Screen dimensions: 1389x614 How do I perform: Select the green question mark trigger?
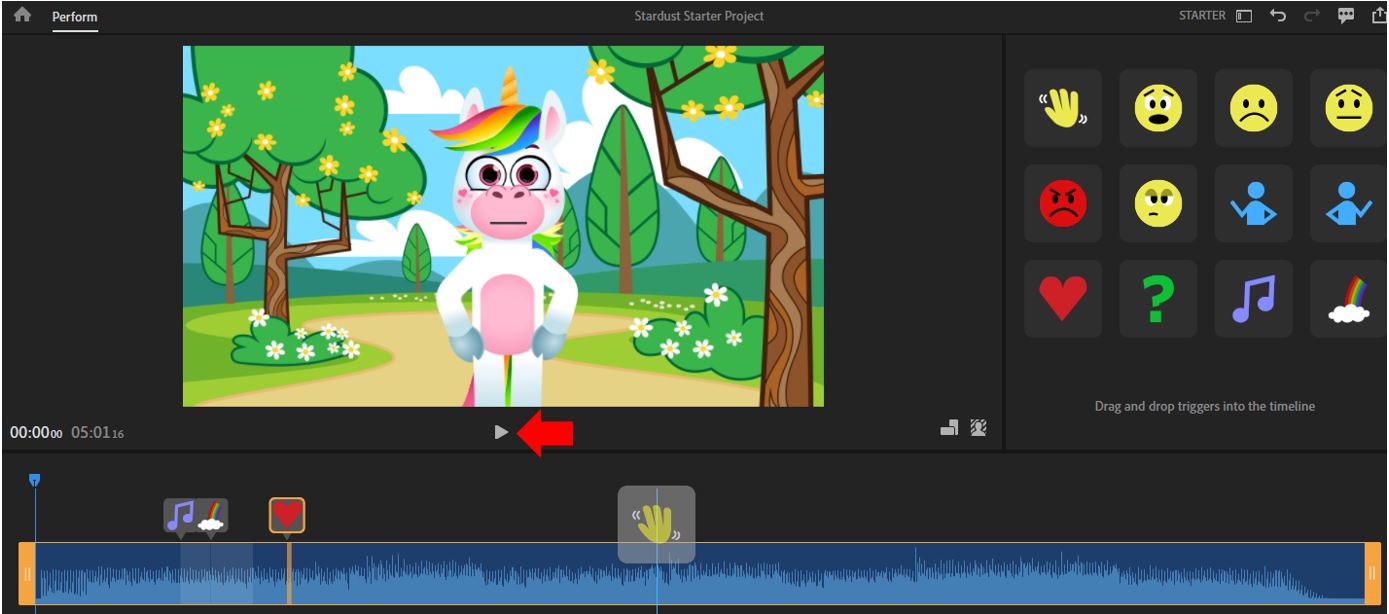(x=1158, y=299)
